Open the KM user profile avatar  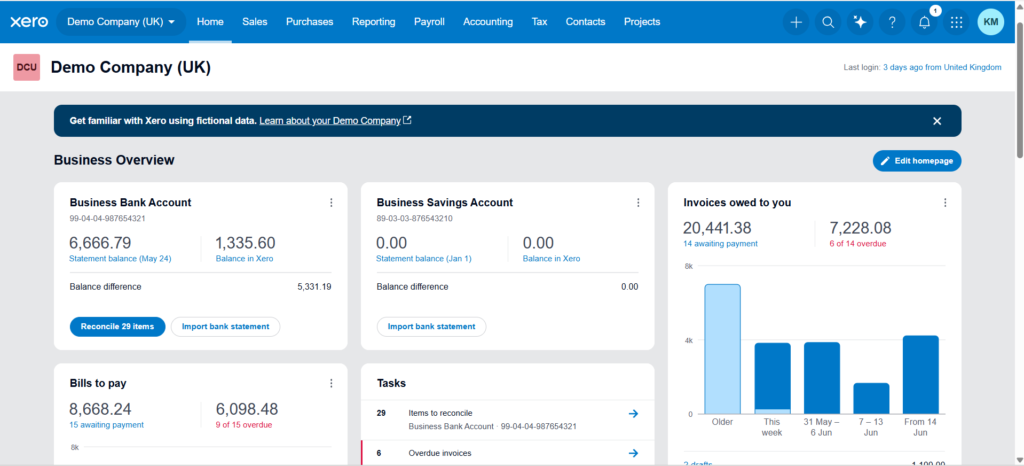(x=991, y=22)
